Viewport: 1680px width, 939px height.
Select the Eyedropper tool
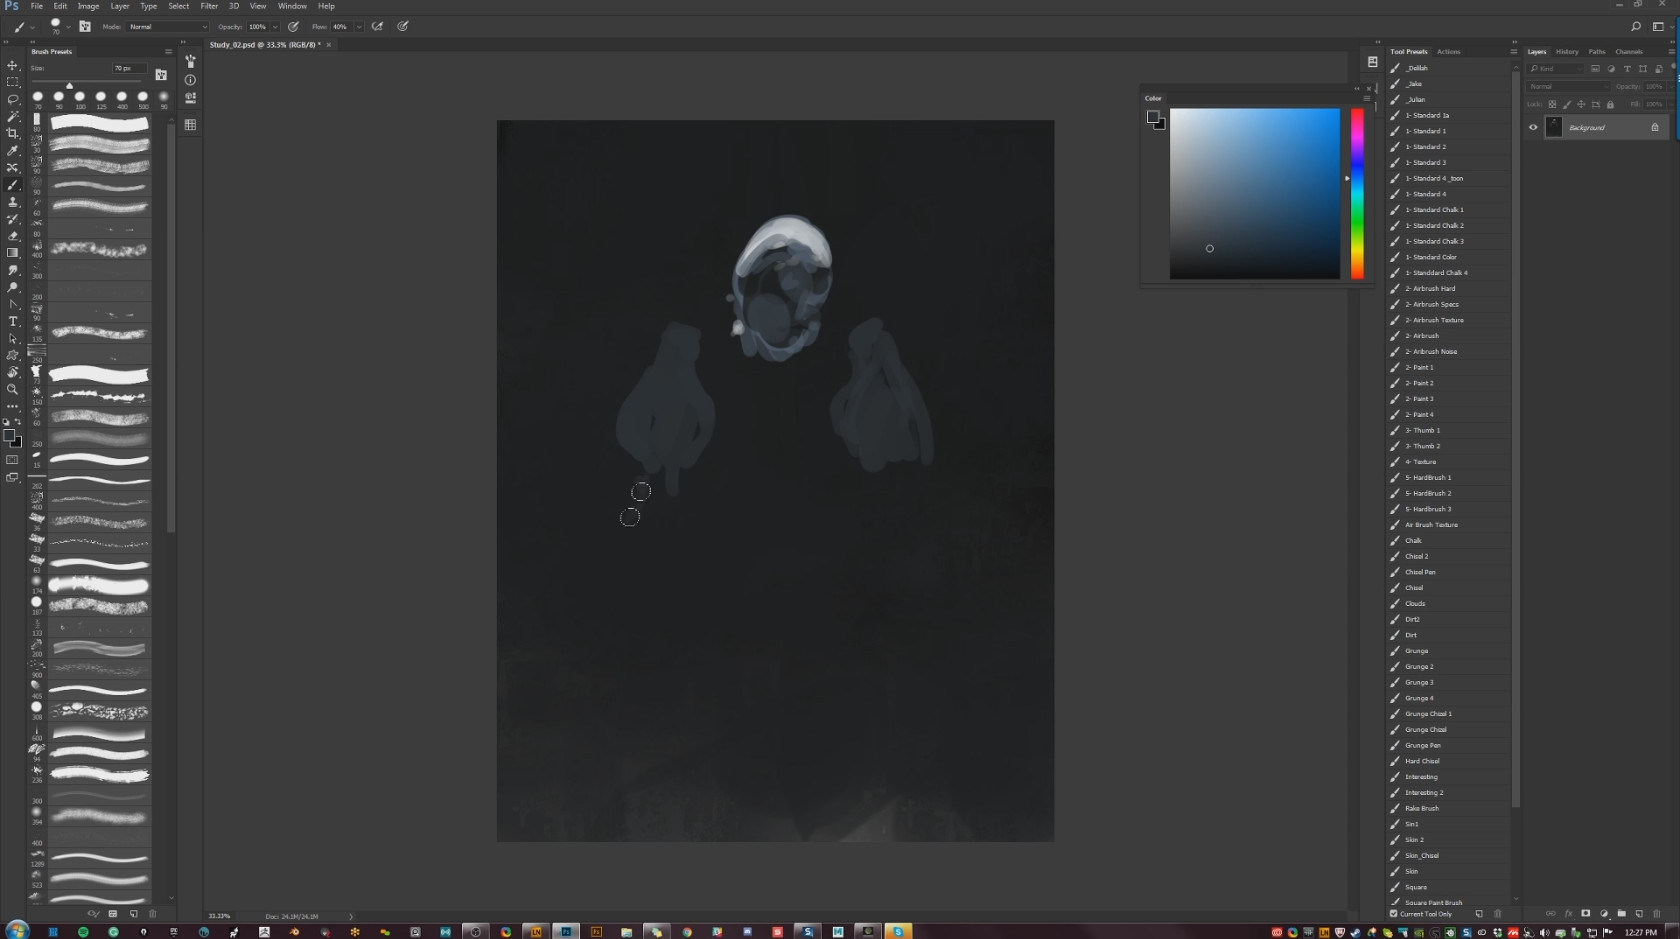(13, 150)
